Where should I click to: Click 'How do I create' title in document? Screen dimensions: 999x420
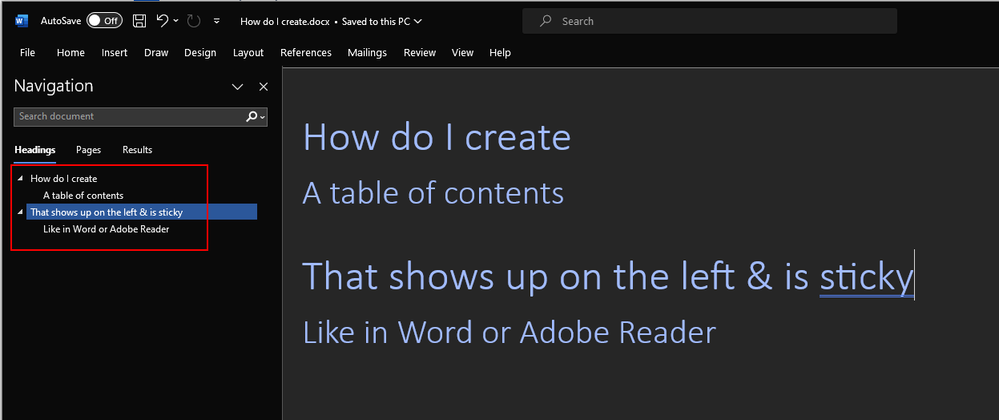tap(436, 137)
